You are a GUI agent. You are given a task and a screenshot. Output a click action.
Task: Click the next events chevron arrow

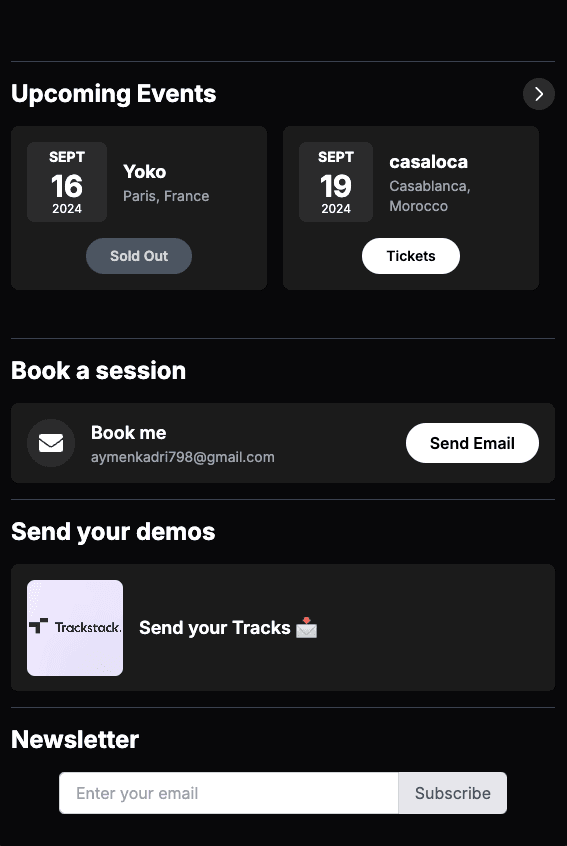click(538, 94)
